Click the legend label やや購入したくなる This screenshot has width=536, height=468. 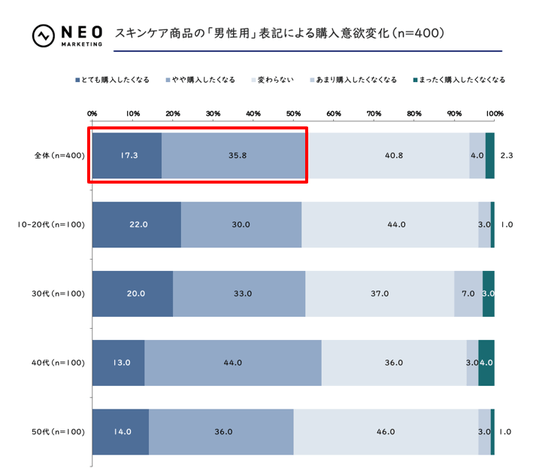tap(203, 80)
